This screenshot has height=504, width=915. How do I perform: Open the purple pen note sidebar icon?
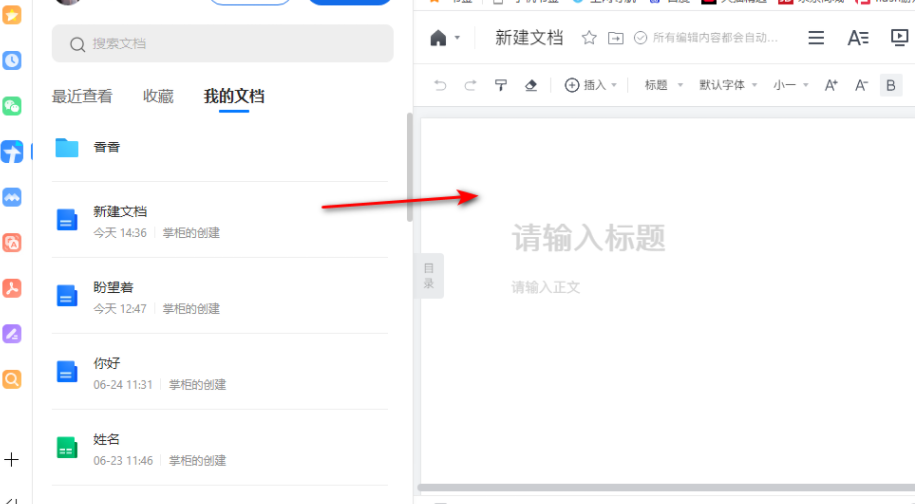point(12,334)
